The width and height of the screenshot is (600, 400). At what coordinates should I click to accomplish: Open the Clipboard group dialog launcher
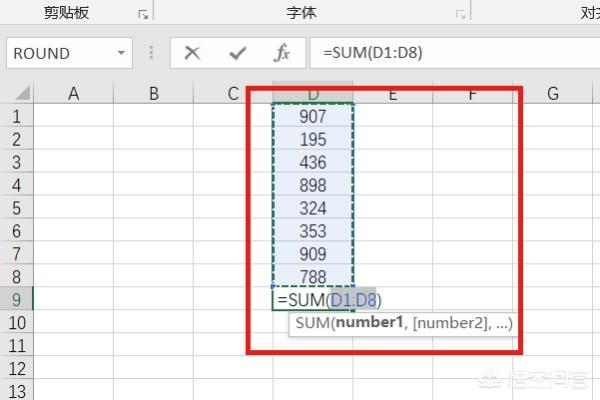coord(143,15)
